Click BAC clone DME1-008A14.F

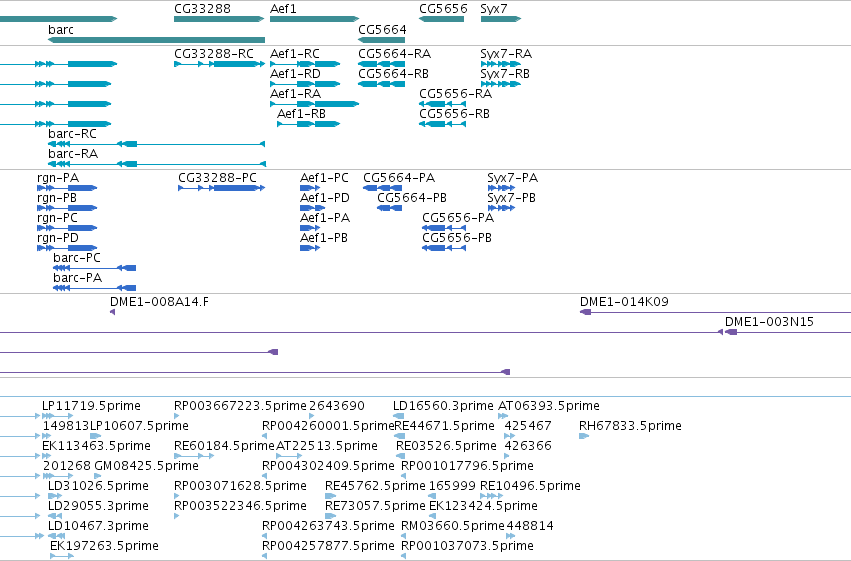click(x=159, y=302)
